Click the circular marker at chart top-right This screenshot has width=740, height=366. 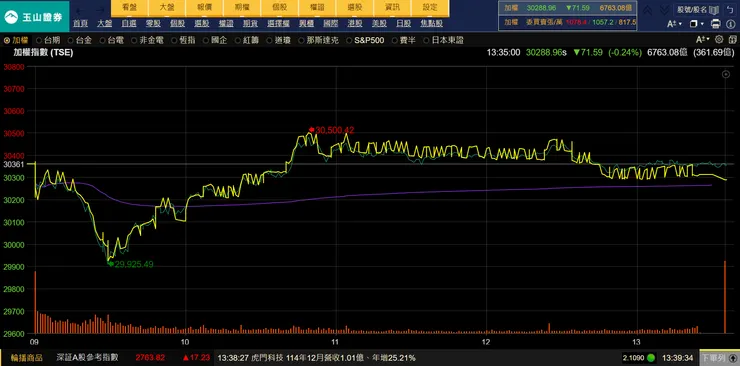[726, 75]
